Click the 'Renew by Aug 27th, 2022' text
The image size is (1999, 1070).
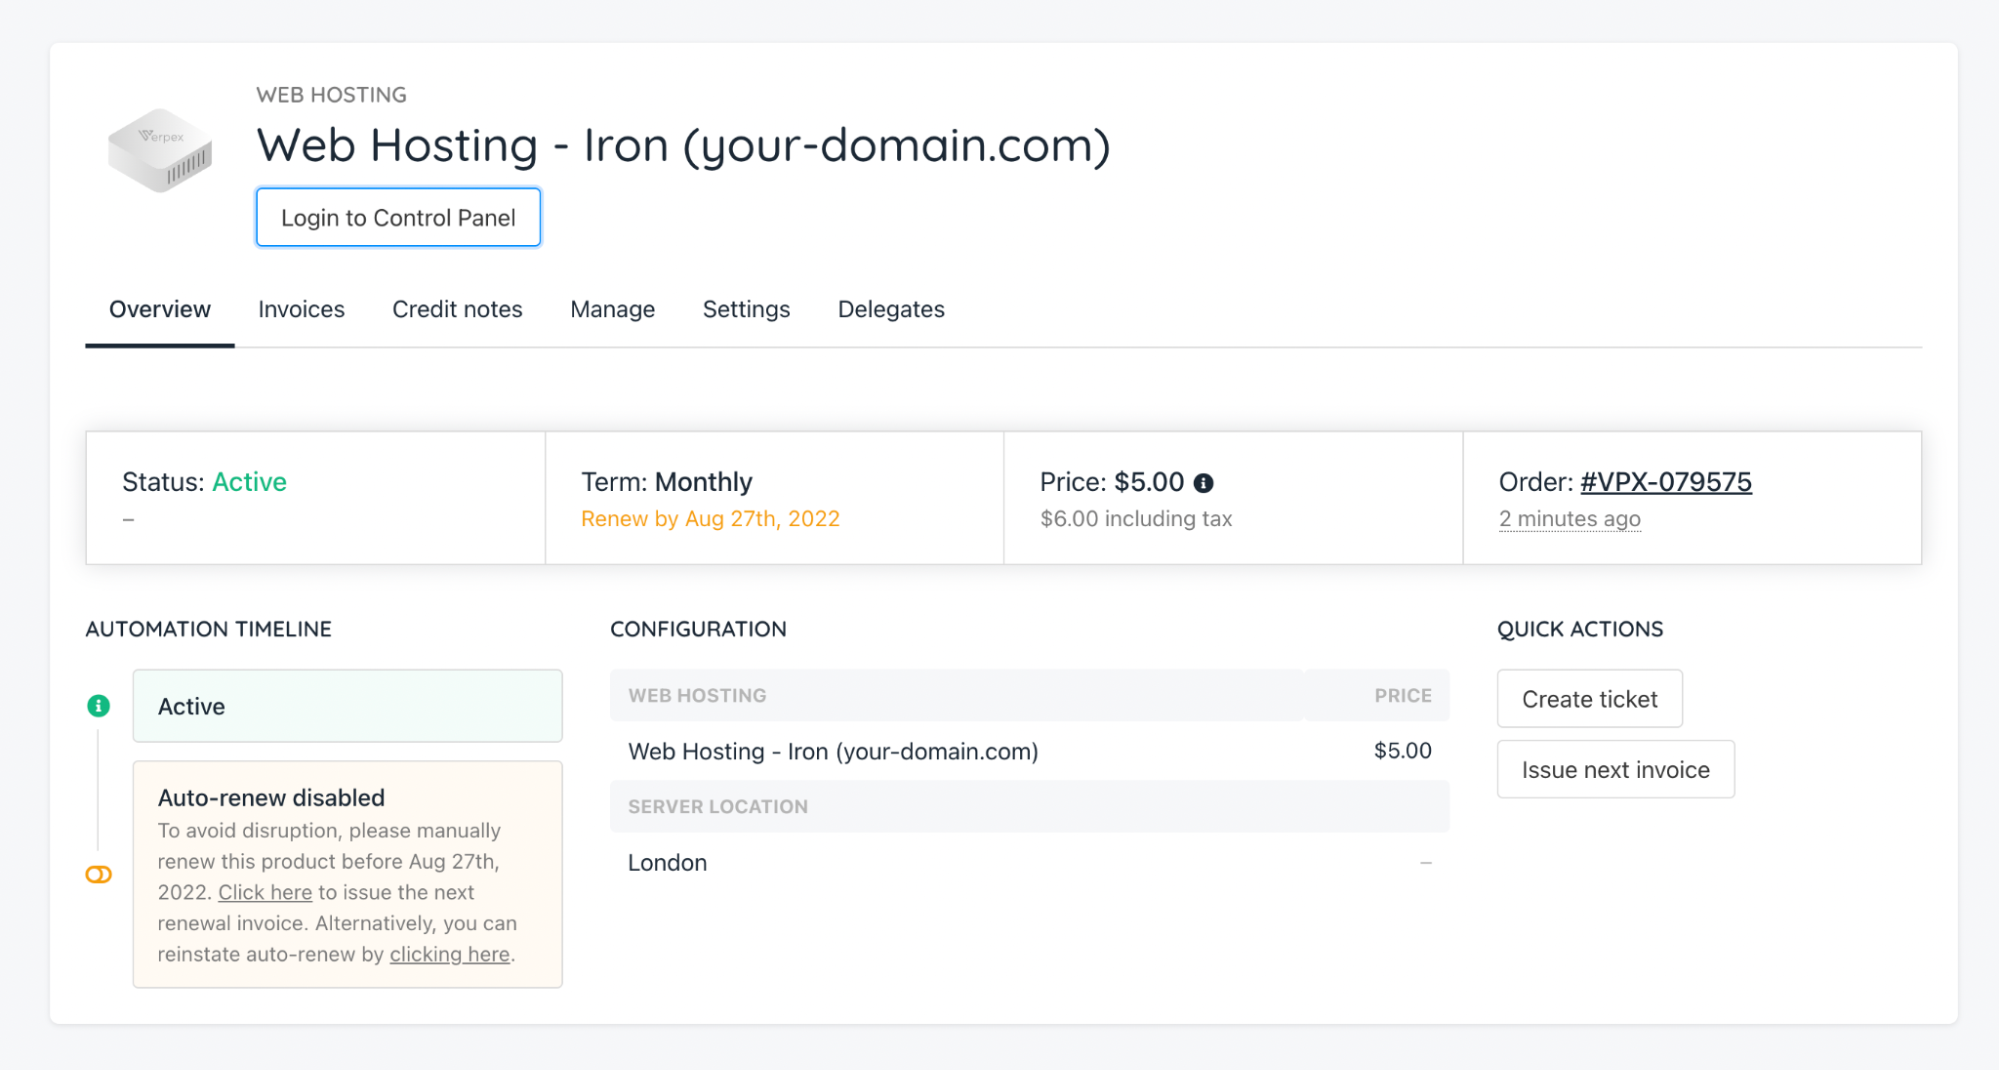pos(710,519)
